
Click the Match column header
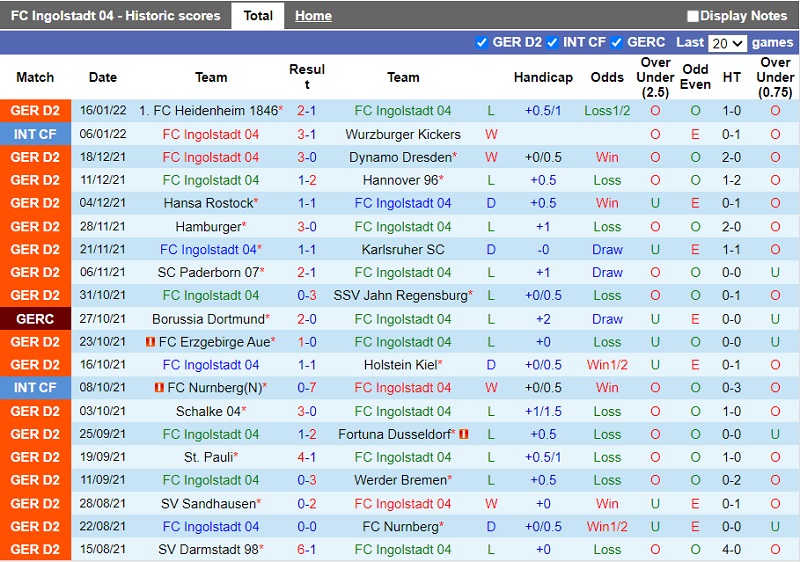[x=35, y=77]
